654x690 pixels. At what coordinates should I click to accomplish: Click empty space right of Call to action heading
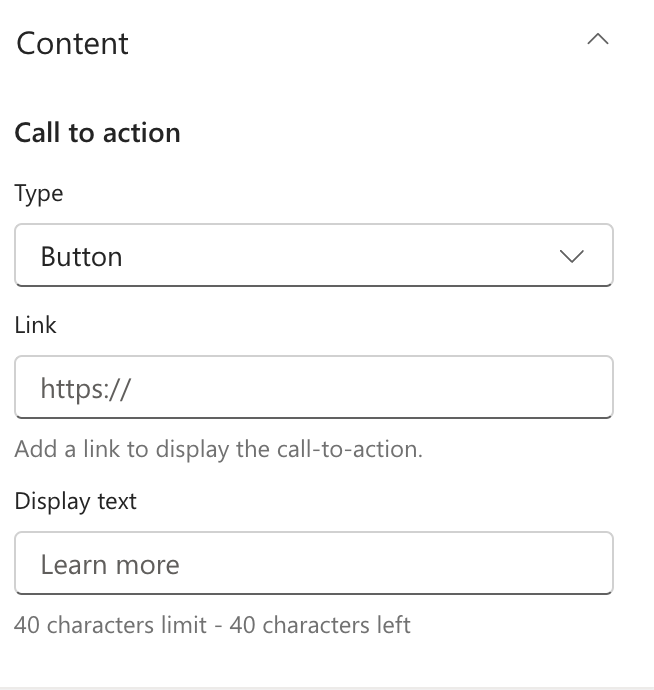click(x=400, y=133)
